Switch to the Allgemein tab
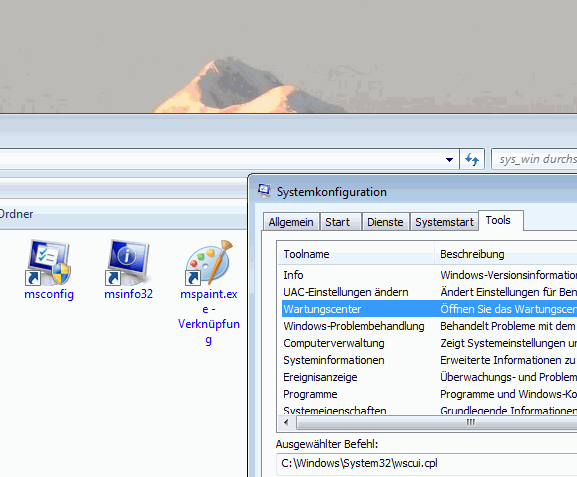 (291, 222)
